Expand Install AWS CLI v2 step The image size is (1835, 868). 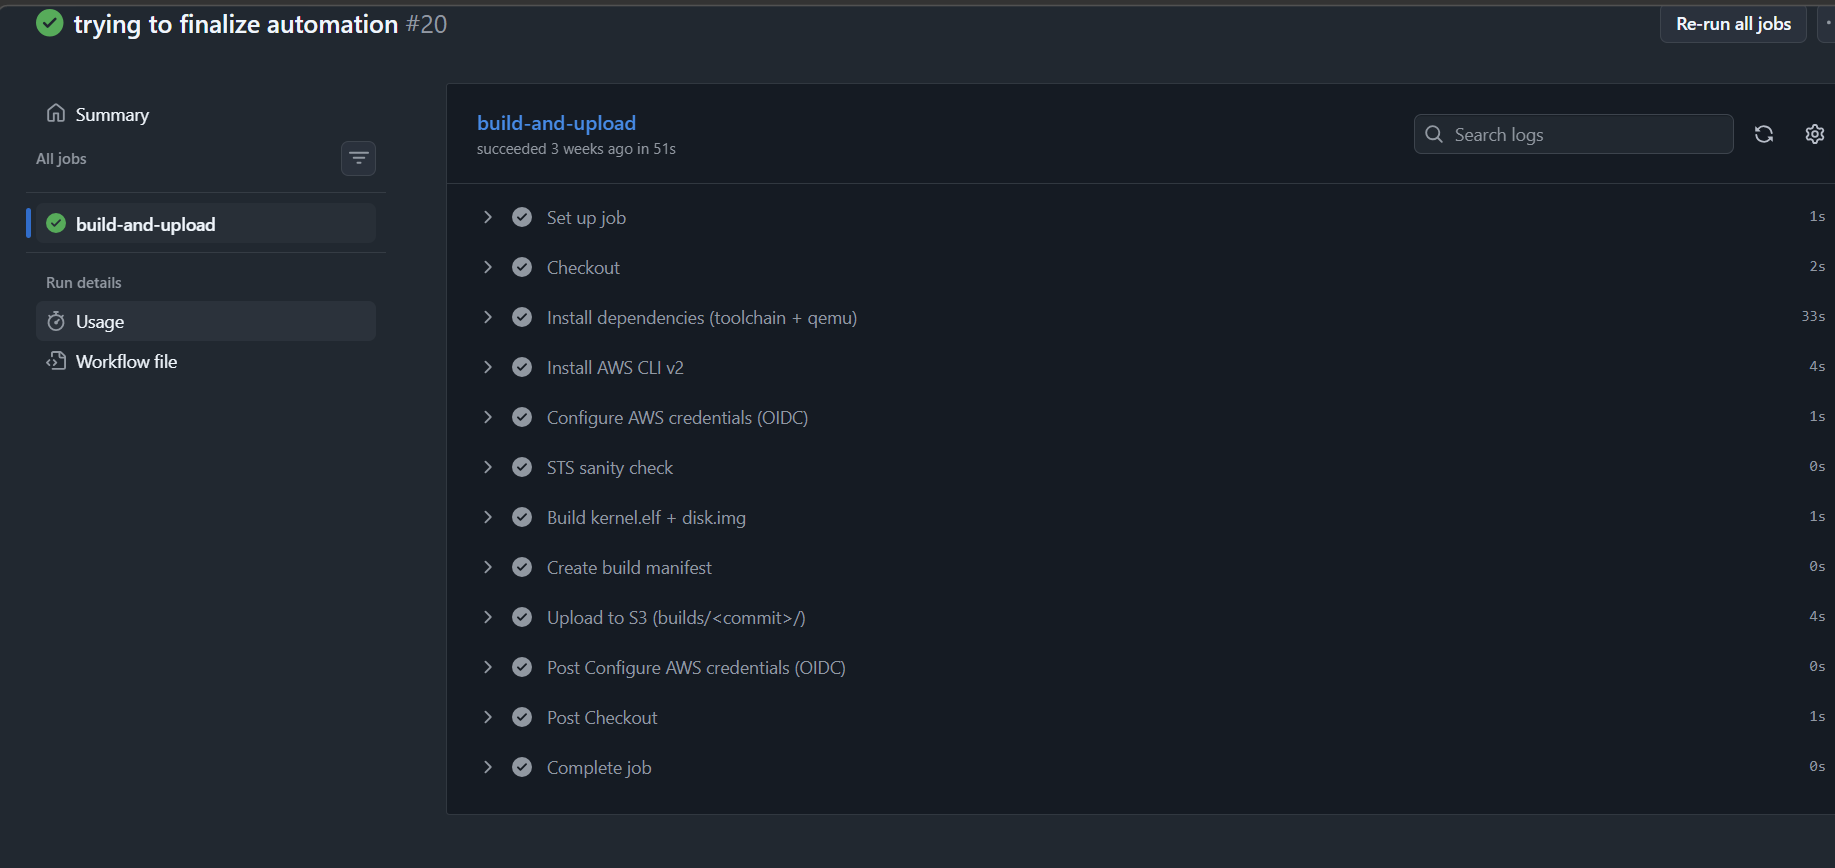pos(488,367)
